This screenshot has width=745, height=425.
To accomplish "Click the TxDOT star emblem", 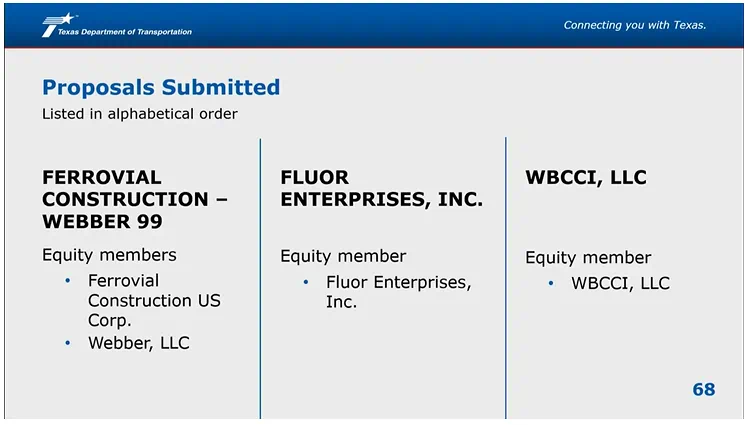I will coord(59,25).
